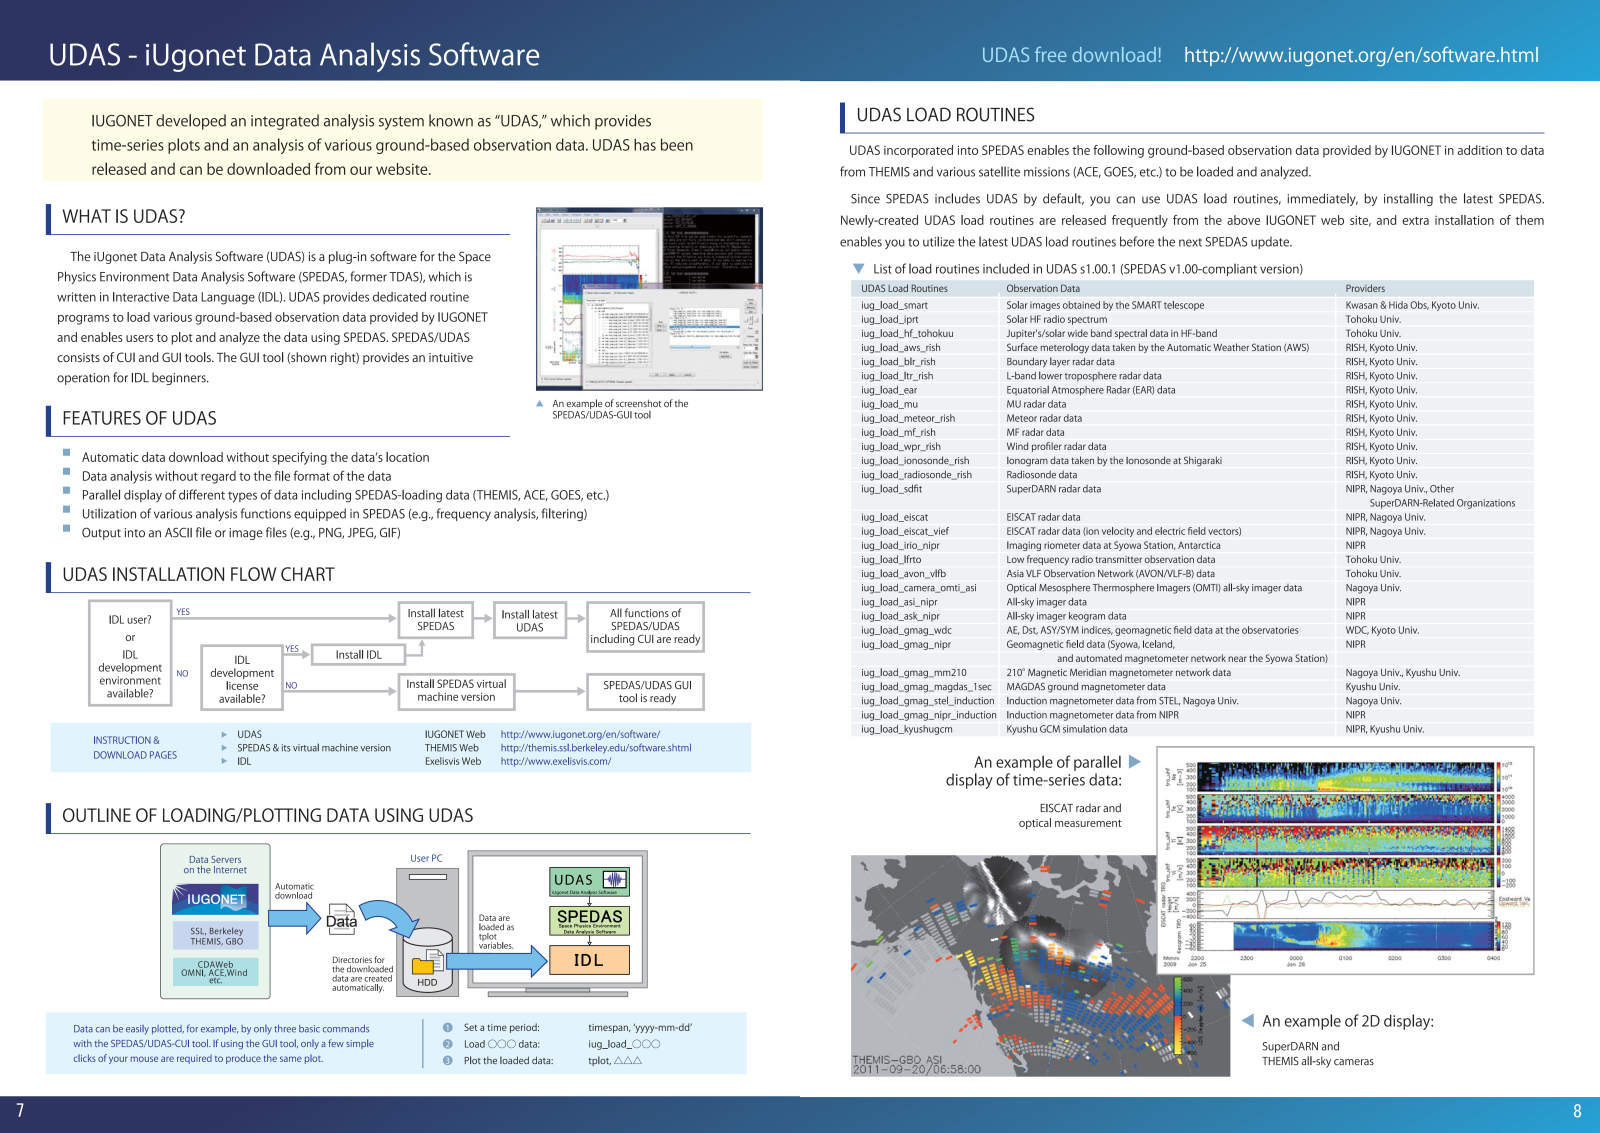The image size is (1600, 1133).
Task: Click 'Install SPEDAS virtual machine version' box
Action: [x=456, y=691]
